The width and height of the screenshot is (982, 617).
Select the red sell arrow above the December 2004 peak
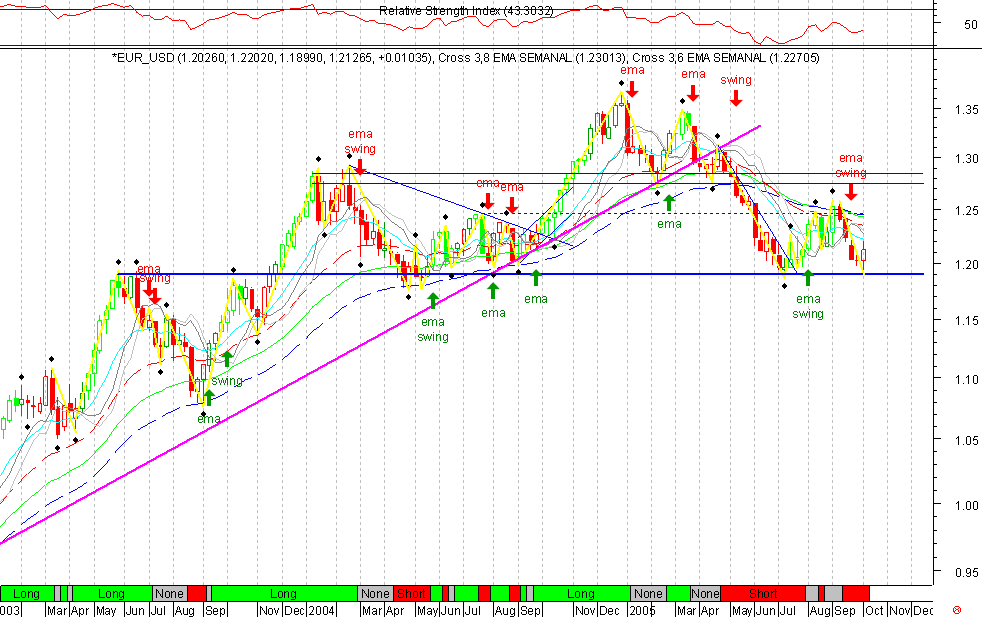click(x=631, y=92)
